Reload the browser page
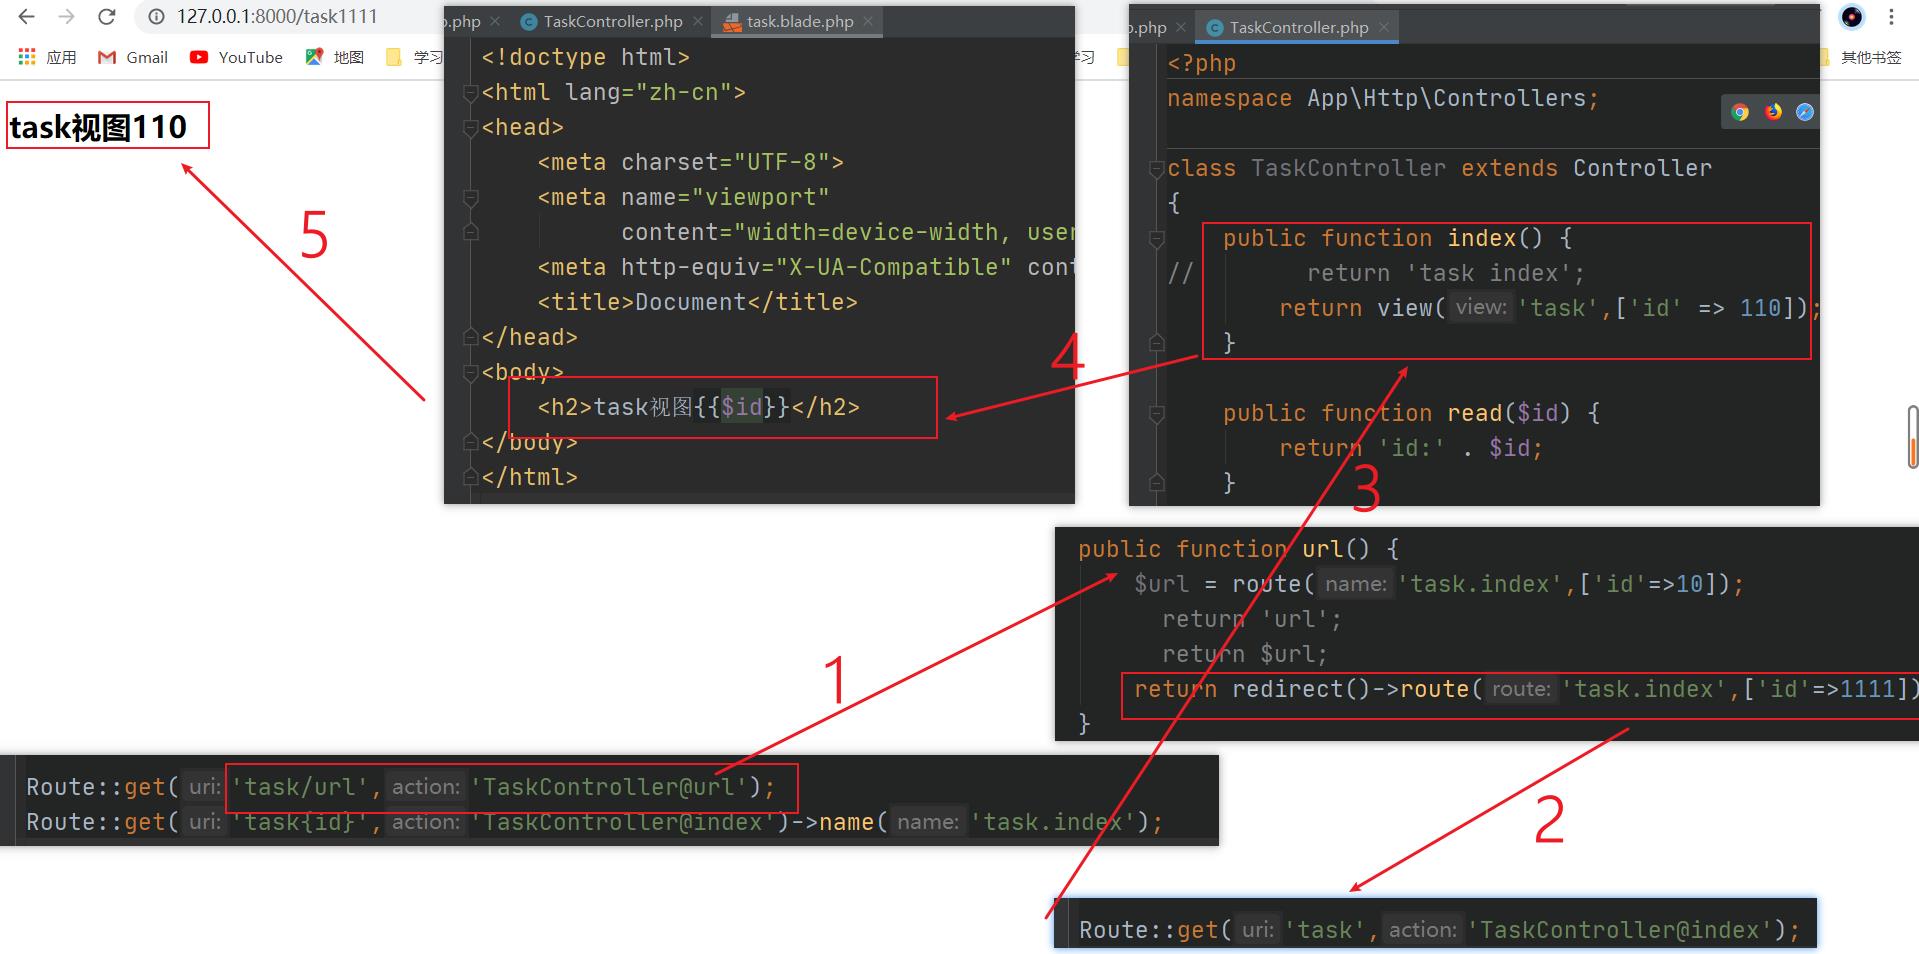The width and height of the screenshot is (1919, 954). pos(107,17)
